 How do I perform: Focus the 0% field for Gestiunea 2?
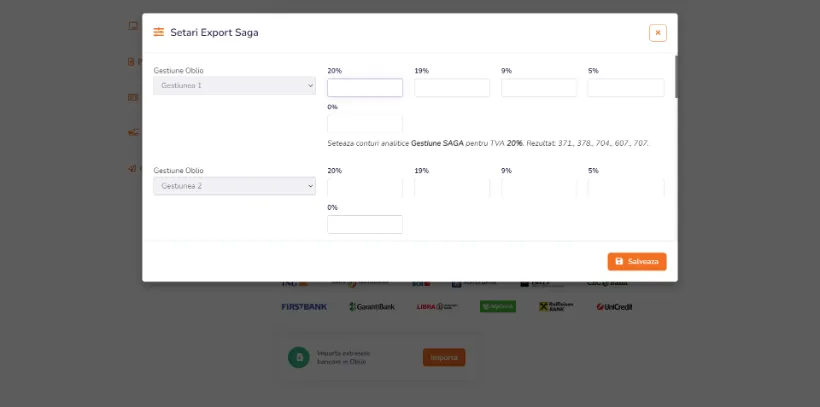point(365,224)
